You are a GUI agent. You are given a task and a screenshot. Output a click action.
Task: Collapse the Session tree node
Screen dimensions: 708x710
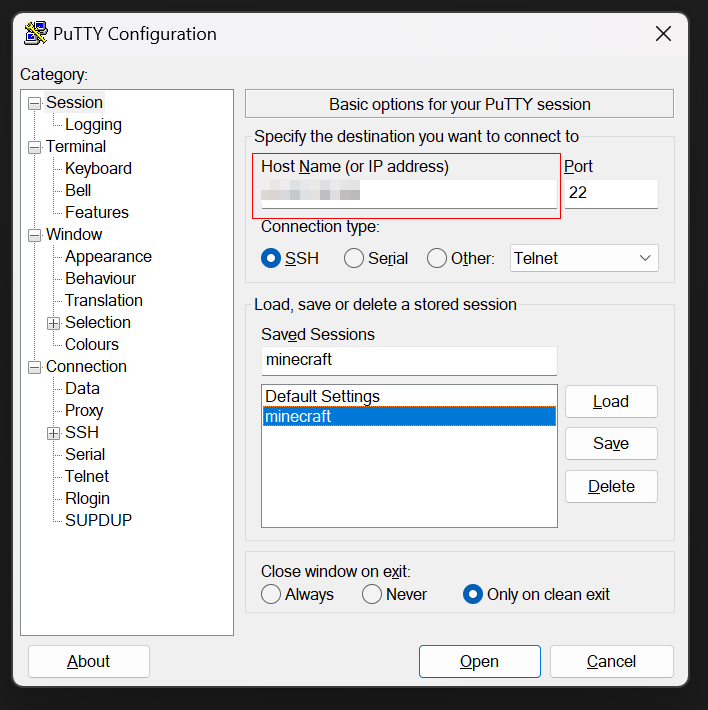tap(35, 103)
